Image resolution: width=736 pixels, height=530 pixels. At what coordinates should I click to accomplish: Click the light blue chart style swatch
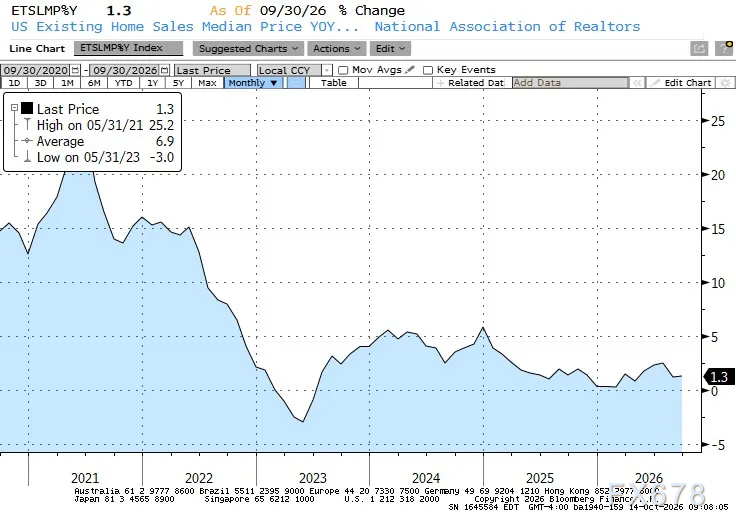(x=296, y=83)
